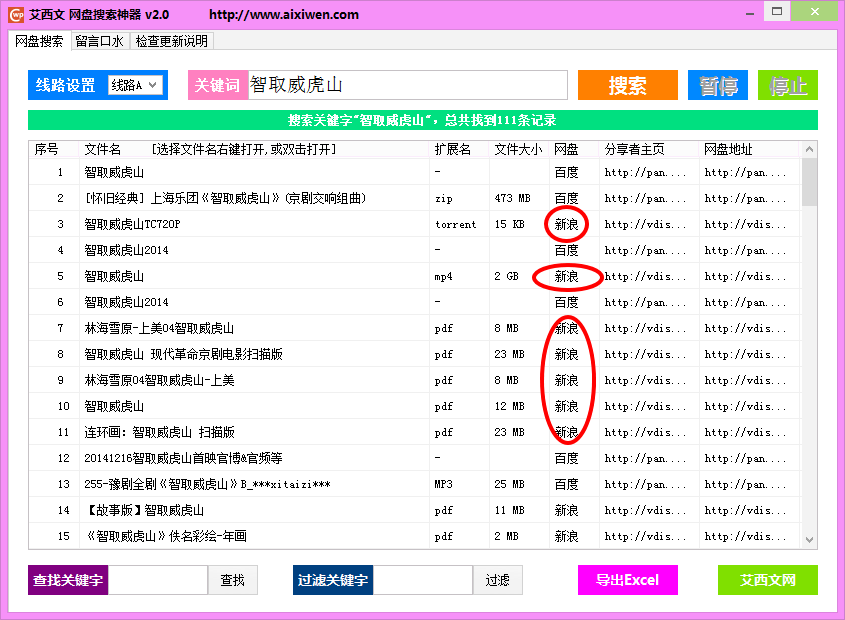Screen dimensions: 845x620
Task: Open the 检查更新说明 tab
Action: 172,41
